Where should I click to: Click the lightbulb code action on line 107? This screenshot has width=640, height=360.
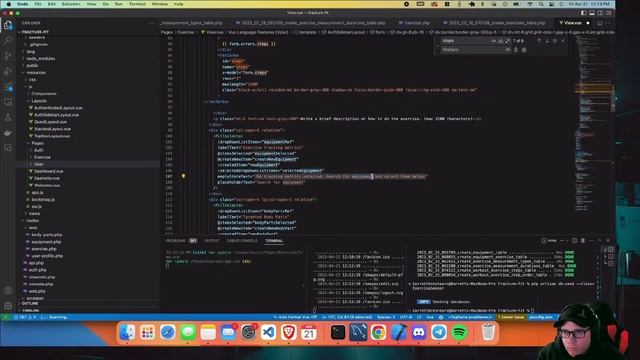click(183, 176)
